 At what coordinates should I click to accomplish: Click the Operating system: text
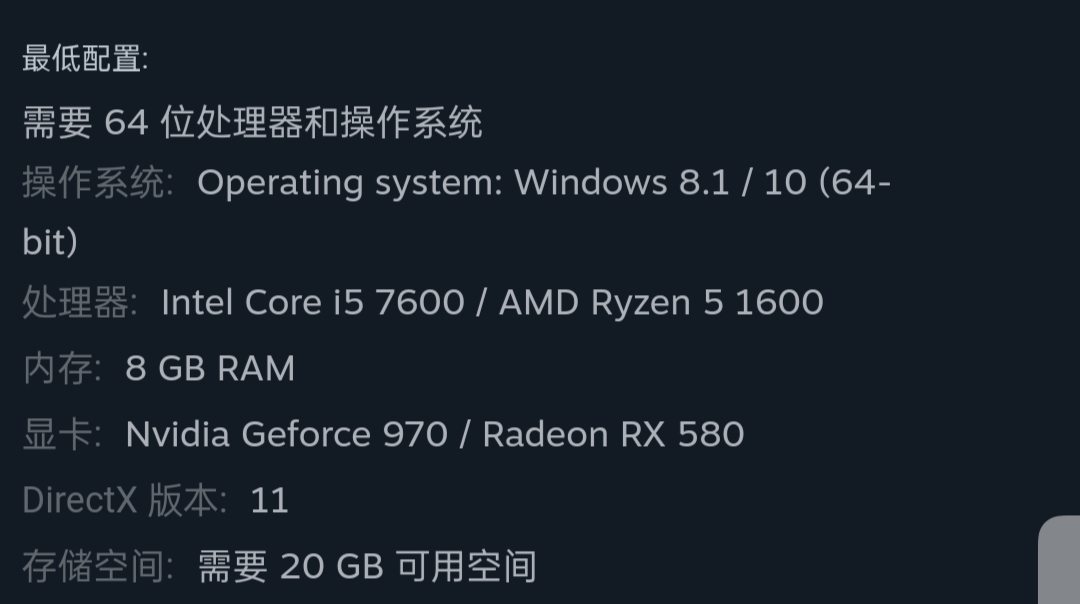(350, 183)
